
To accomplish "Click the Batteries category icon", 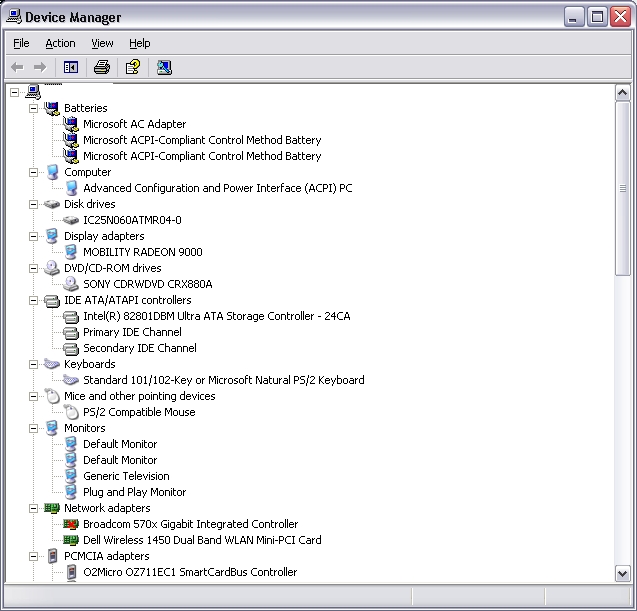I will (52, 108).
